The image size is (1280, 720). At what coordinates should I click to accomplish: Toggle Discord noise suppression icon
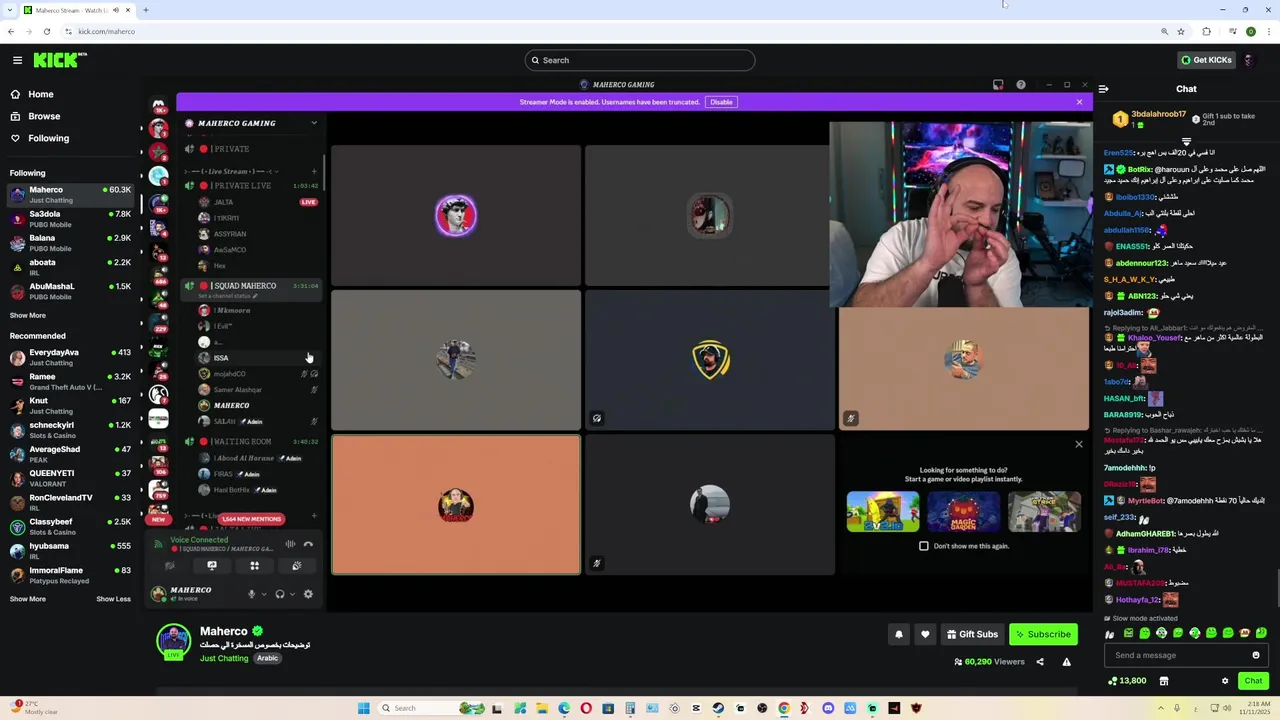click(290, 545)
